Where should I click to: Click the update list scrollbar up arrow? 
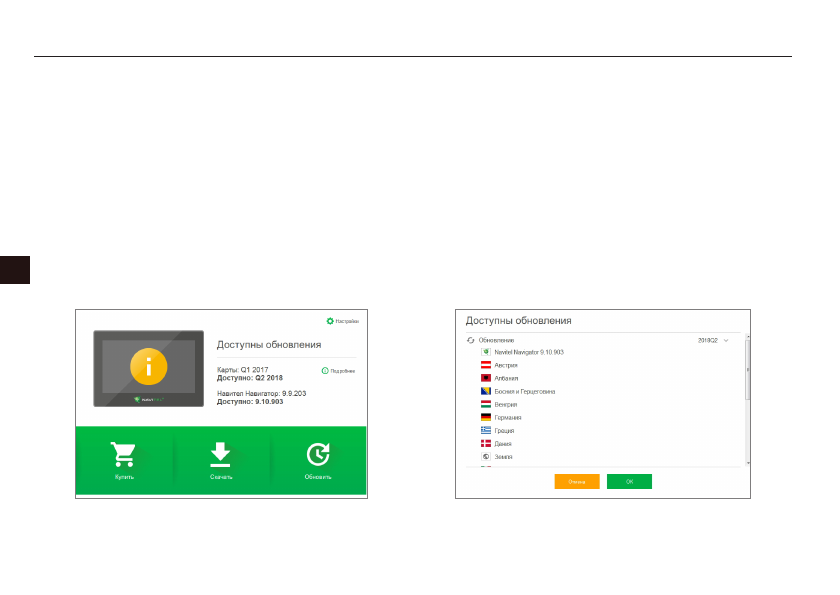point(748,337)
